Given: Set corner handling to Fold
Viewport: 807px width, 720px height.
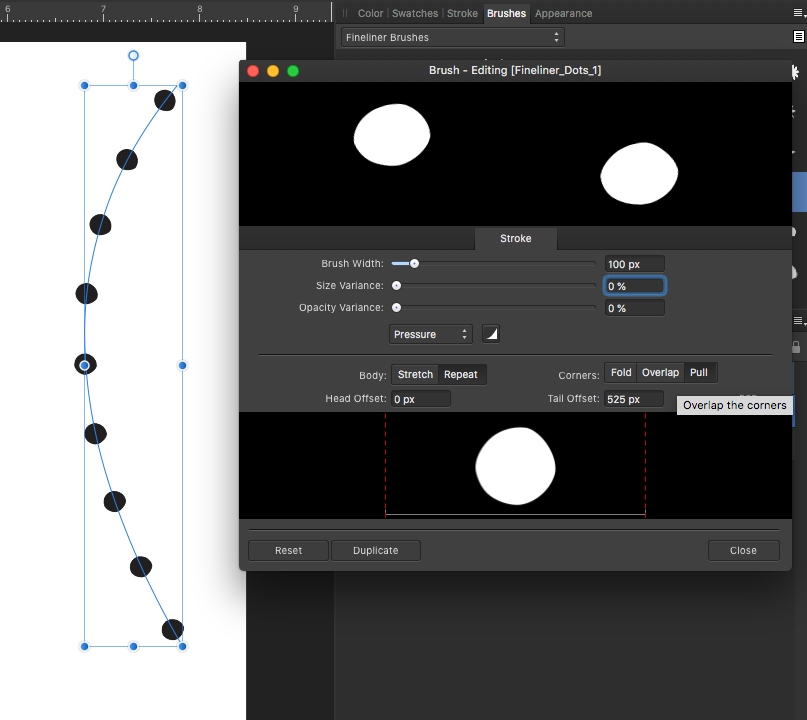Looking at the screenshot, I should pyautogui.click(x=621, y=371).
